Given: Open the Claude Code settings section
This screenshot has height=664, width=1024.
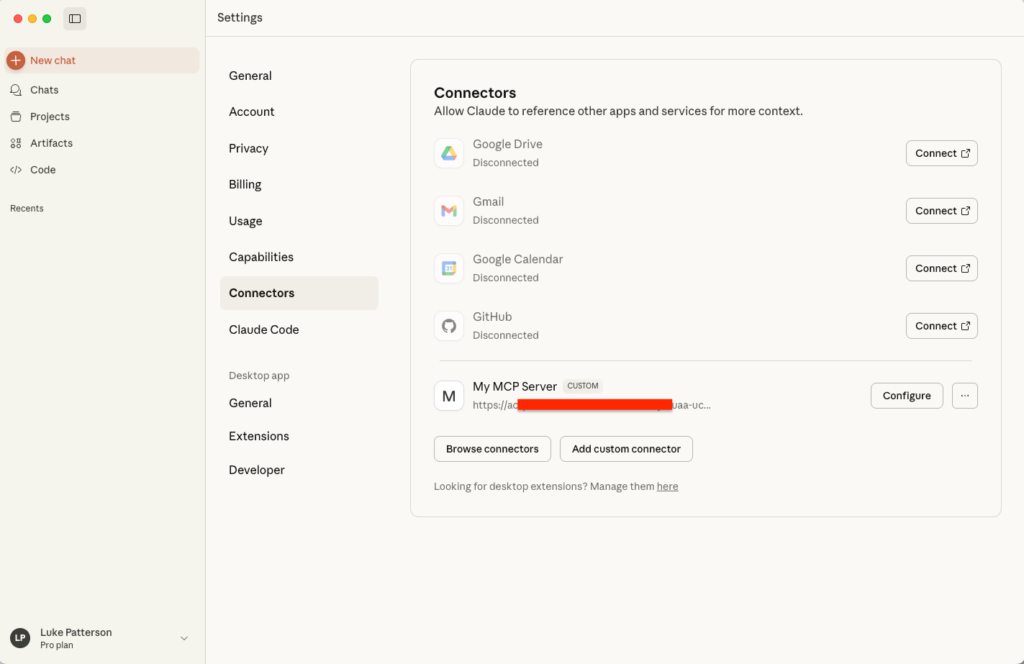Looking at the screenshot, I should [x=264, y=330].
